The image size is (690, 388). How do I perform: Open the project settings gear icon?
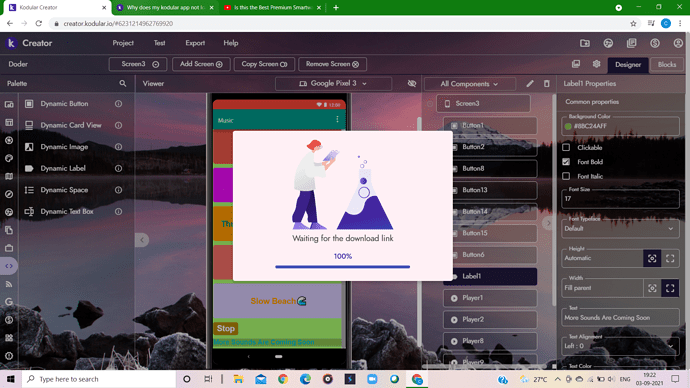596,64
